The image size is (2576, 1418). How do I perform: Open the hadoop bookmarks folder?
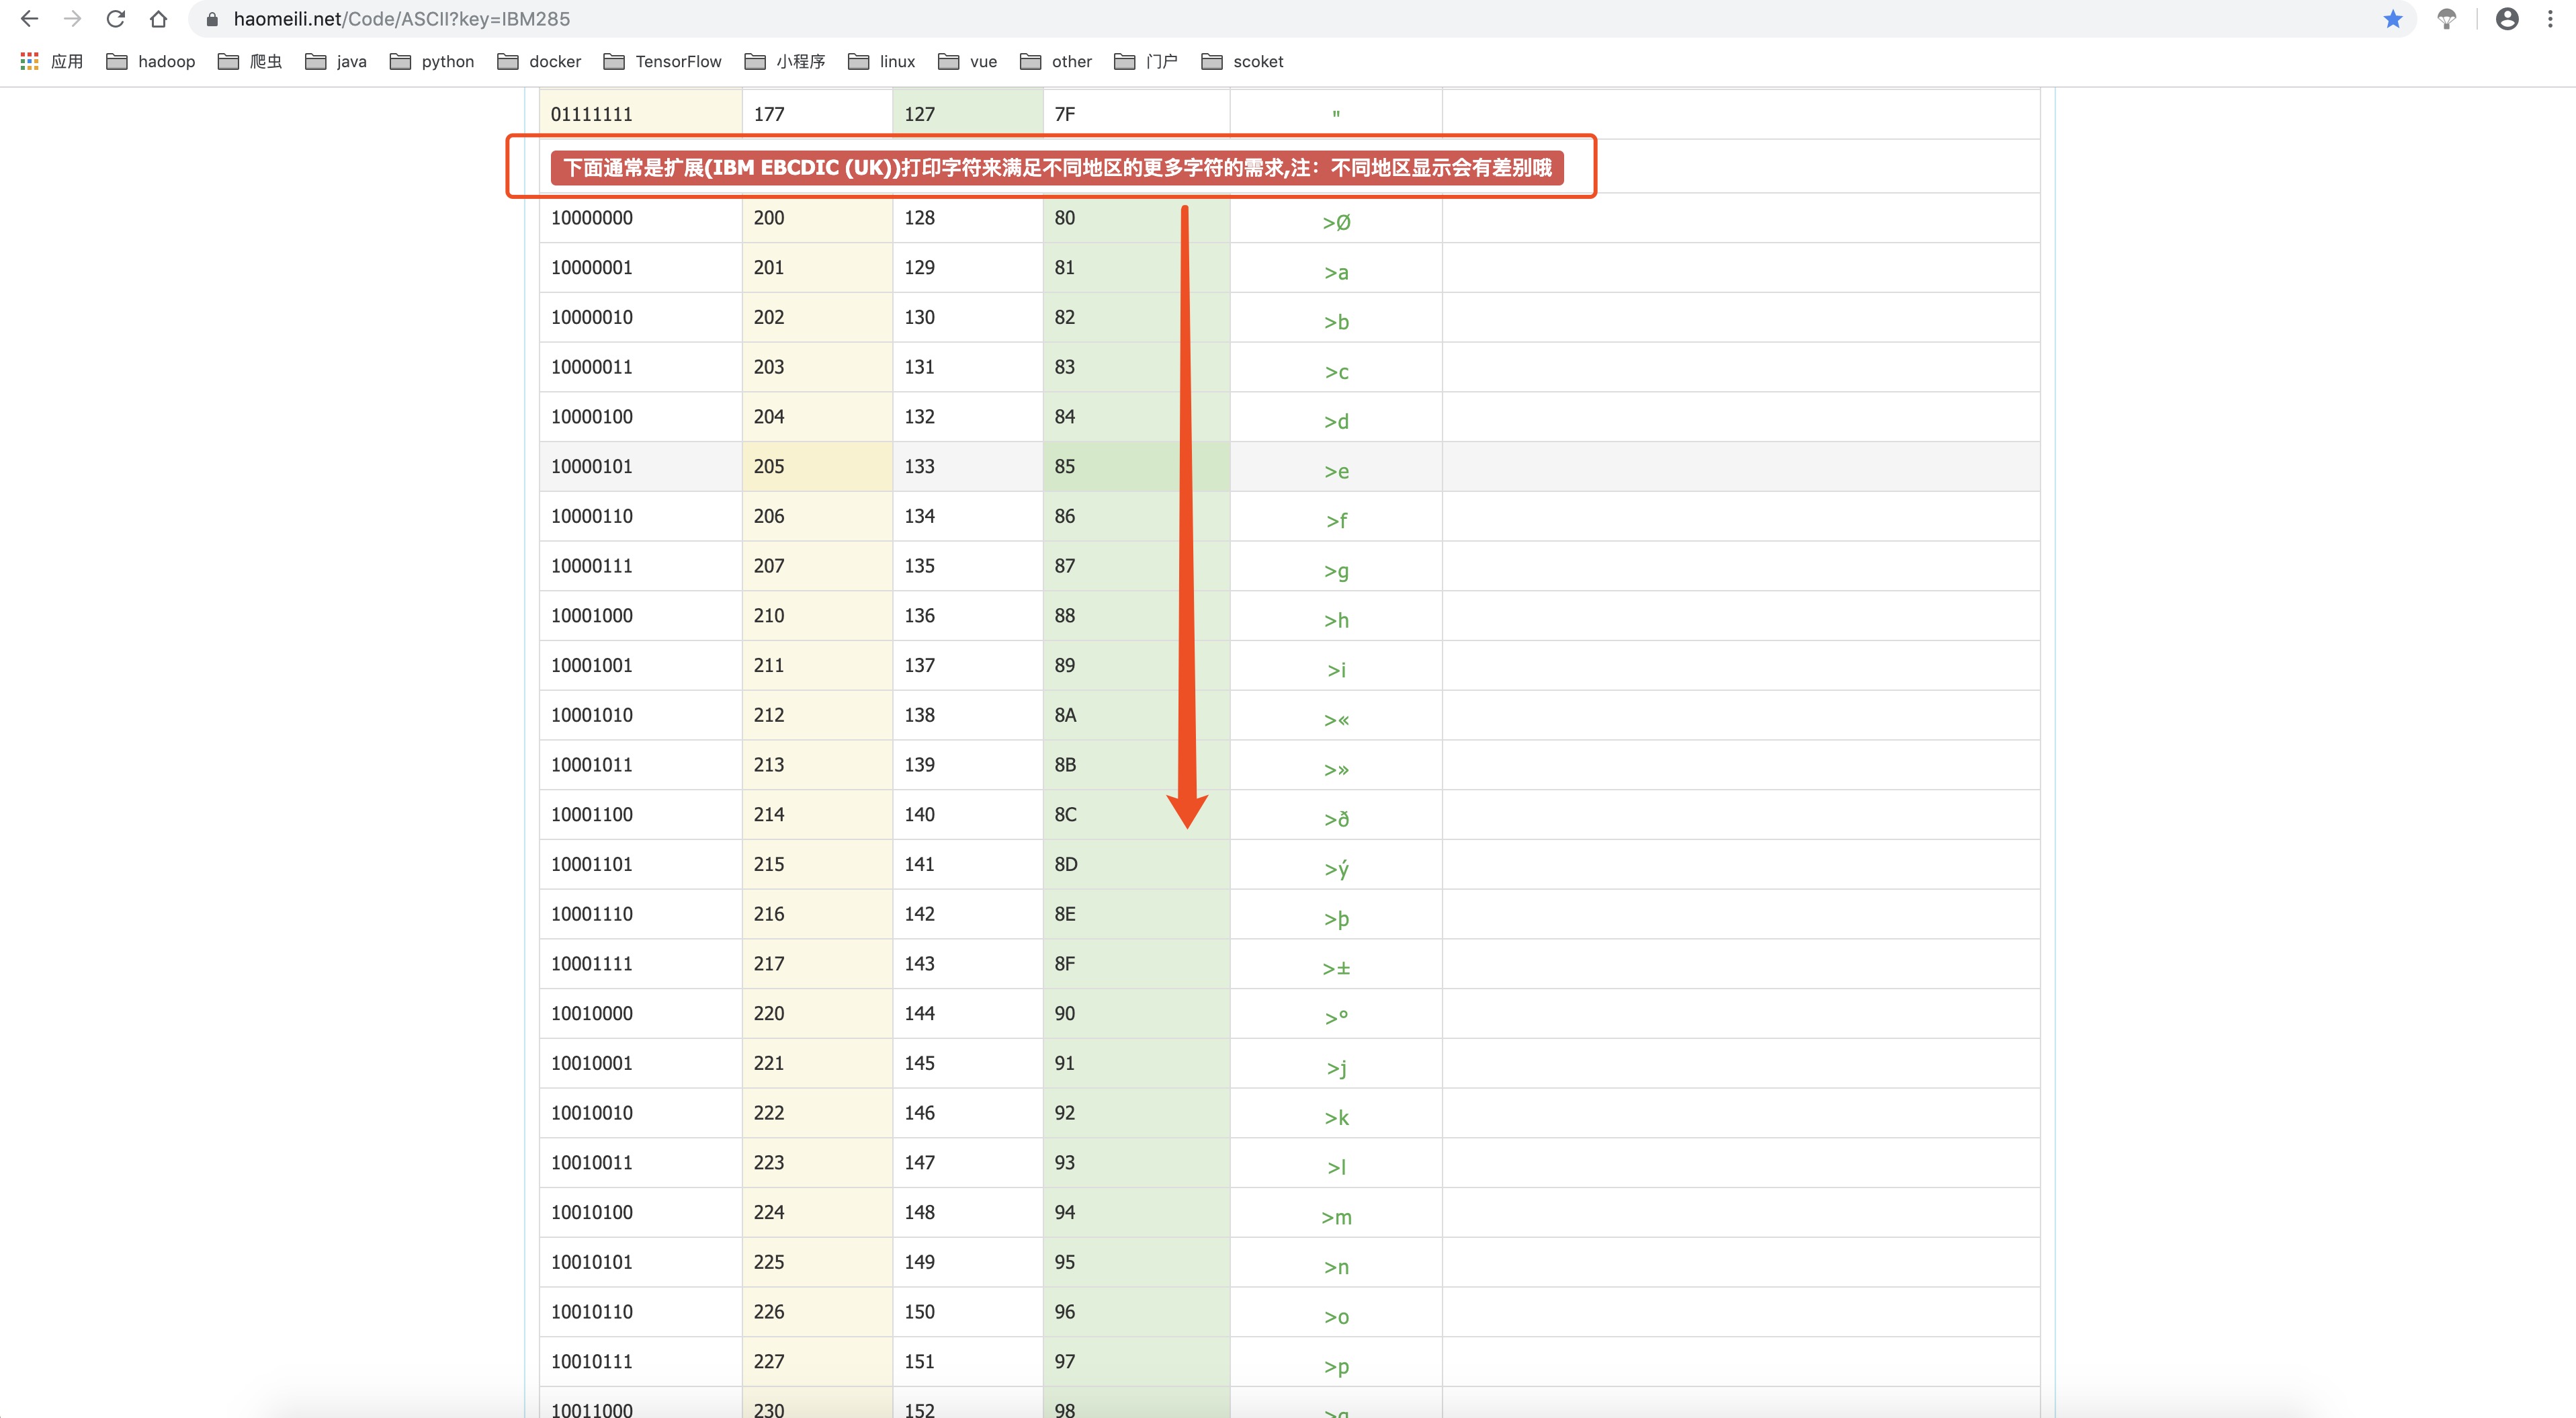point(151,61)
